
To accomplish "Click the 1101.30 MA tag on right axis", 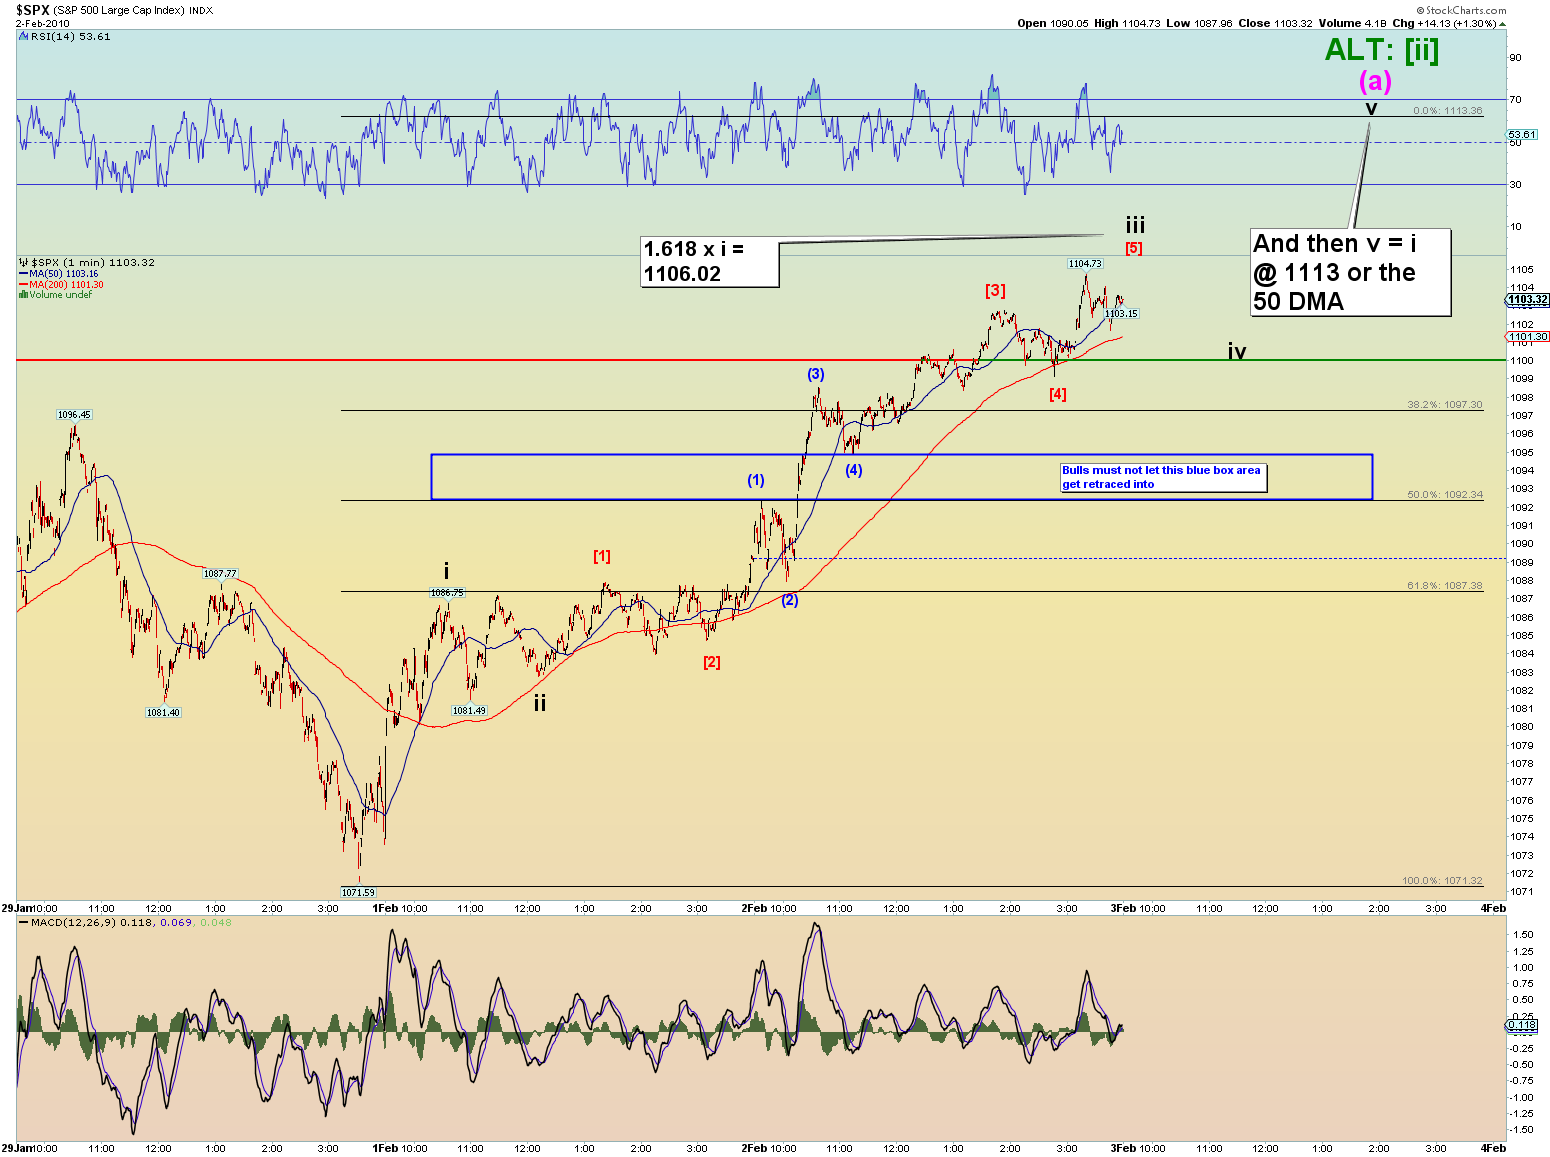I will 1528,337.
